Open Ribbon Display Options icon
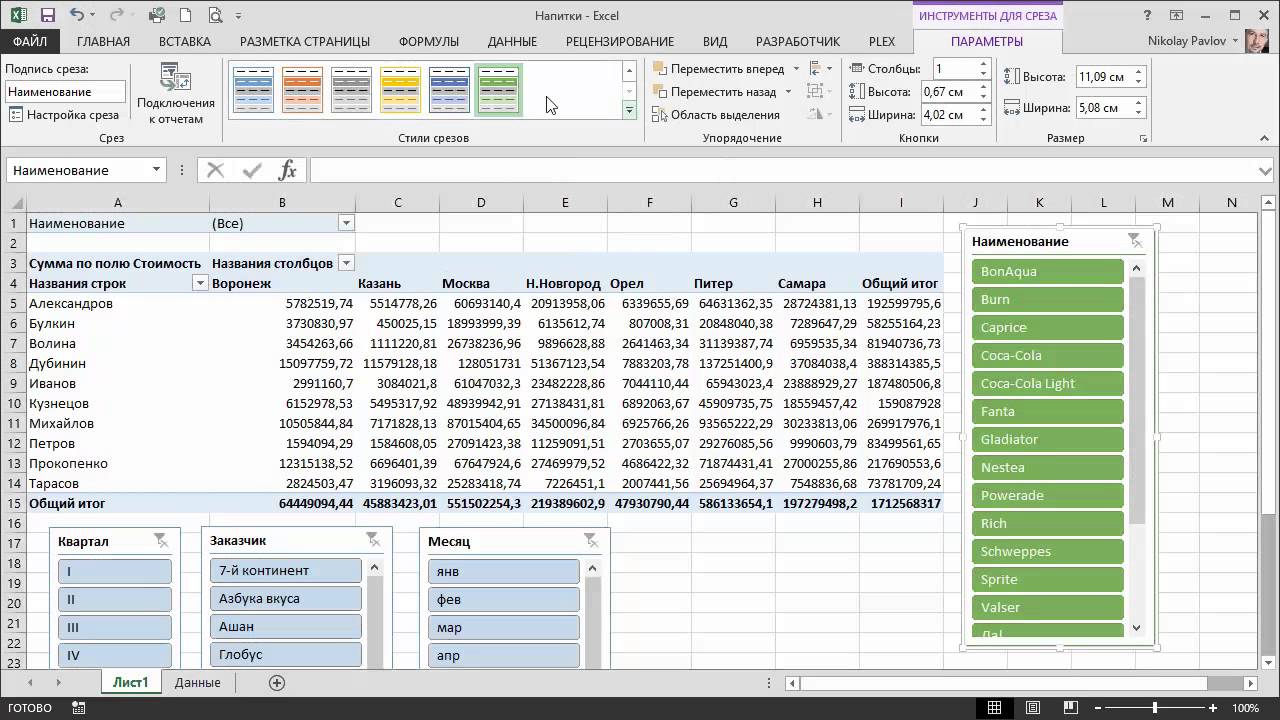Viewport: 1280px width, 720px height. (1176, 15)
